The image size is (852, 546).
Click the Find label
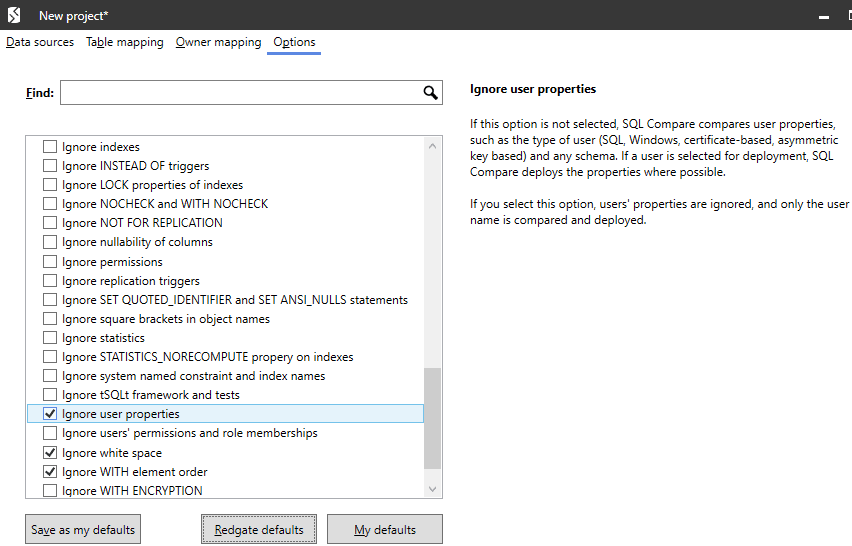tap(40, 93)
